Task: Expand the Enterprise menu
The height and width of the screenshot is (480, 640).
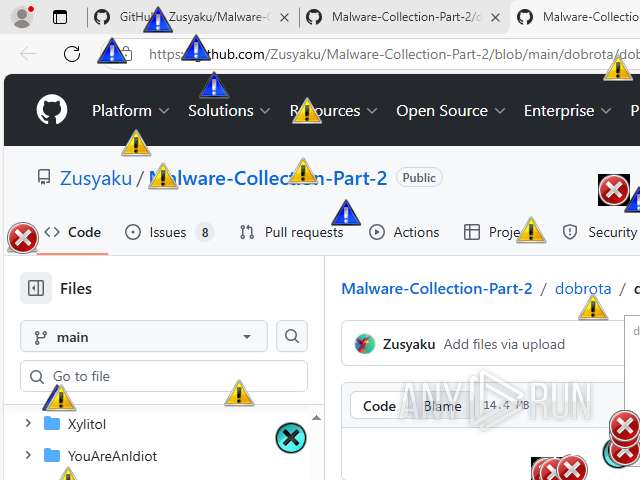Action: (x=567, y=111)
